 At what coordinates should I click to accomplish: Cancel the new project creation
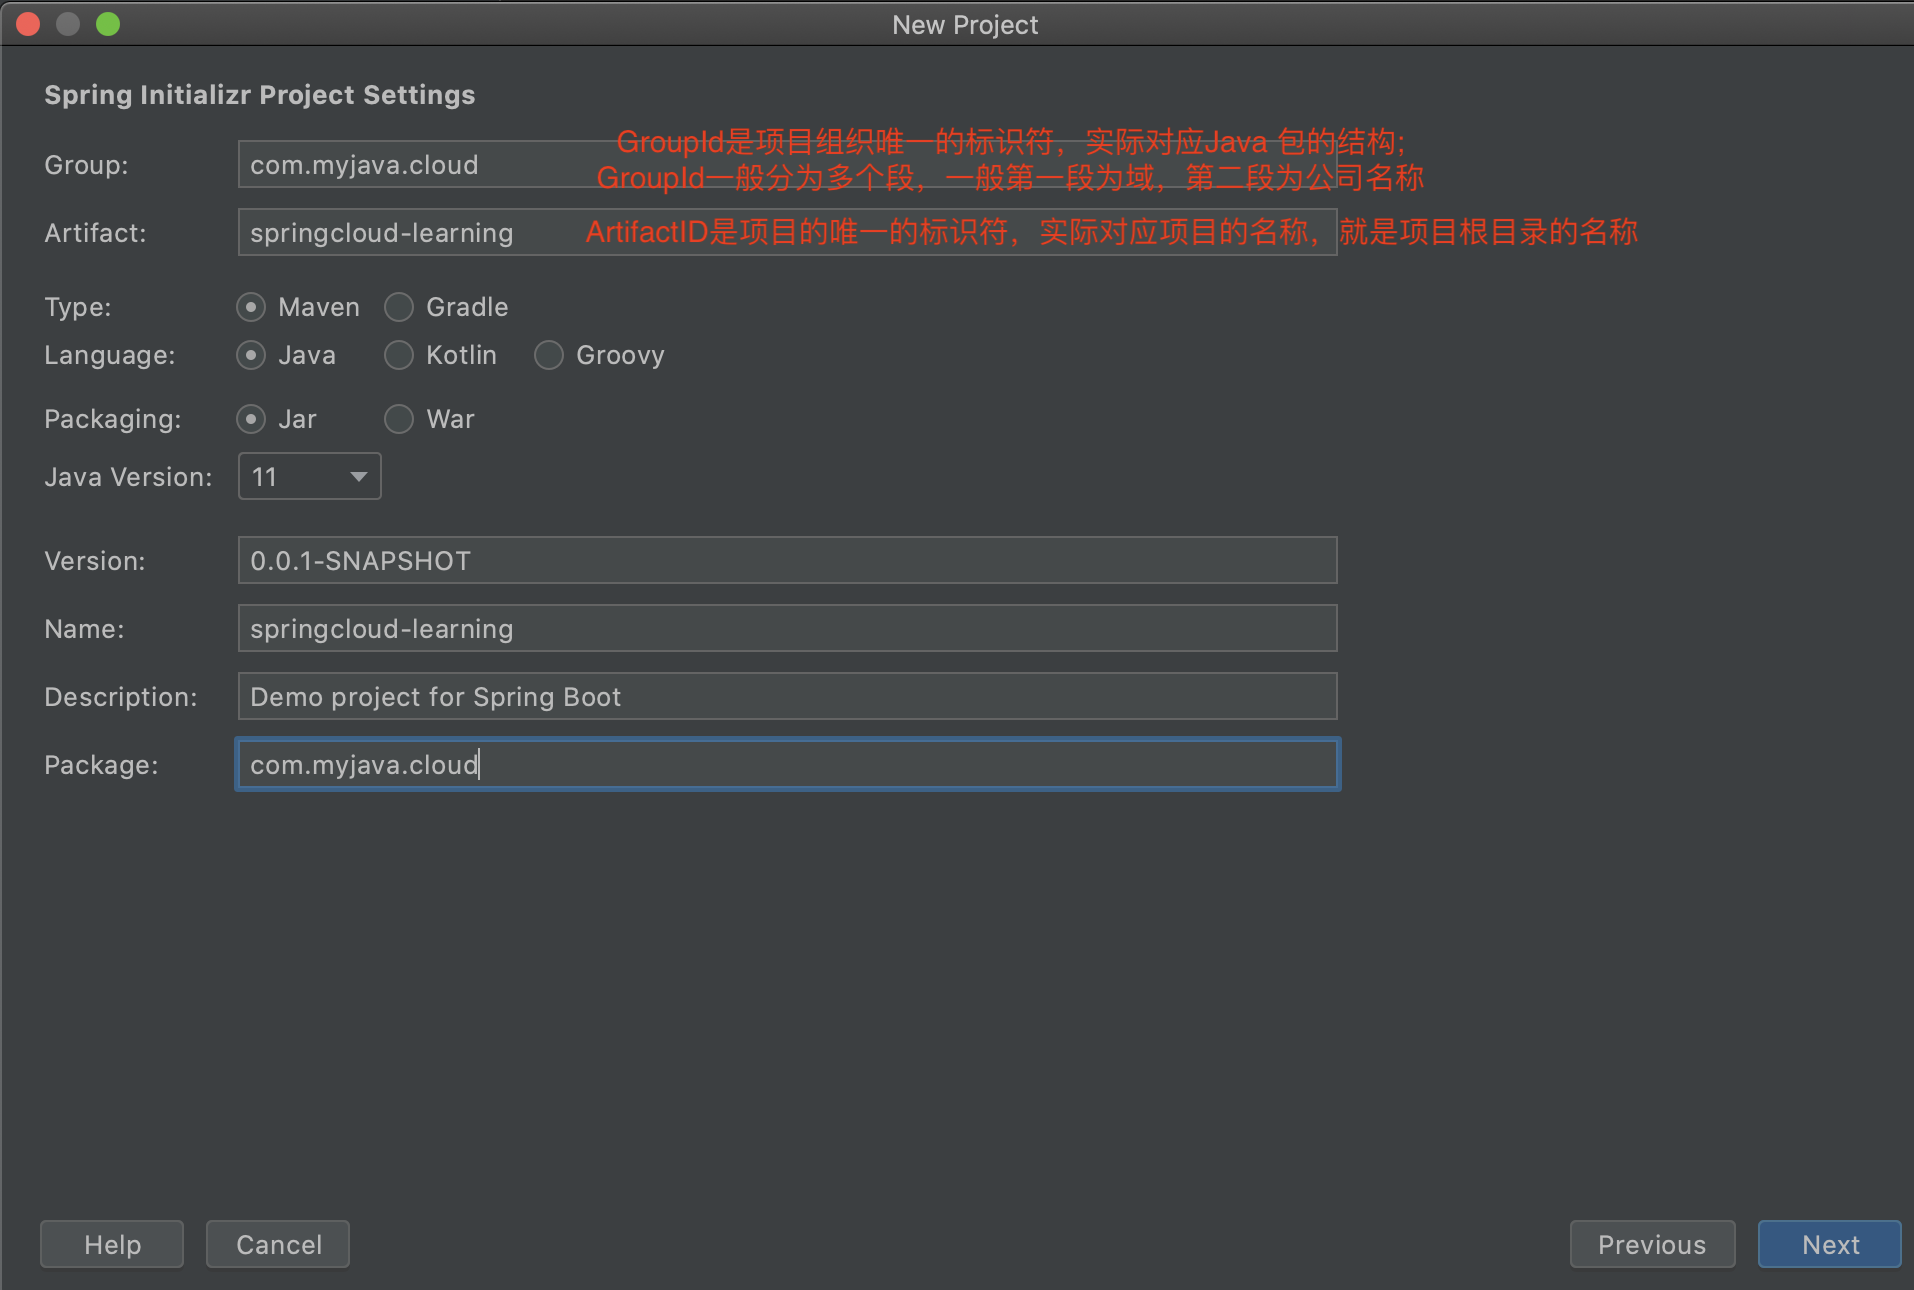point(277,1244)
